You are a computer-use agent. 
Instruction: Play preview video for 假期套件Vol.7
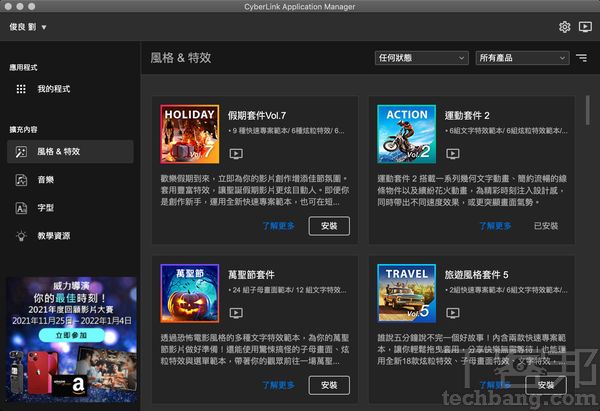click(236, 154)
